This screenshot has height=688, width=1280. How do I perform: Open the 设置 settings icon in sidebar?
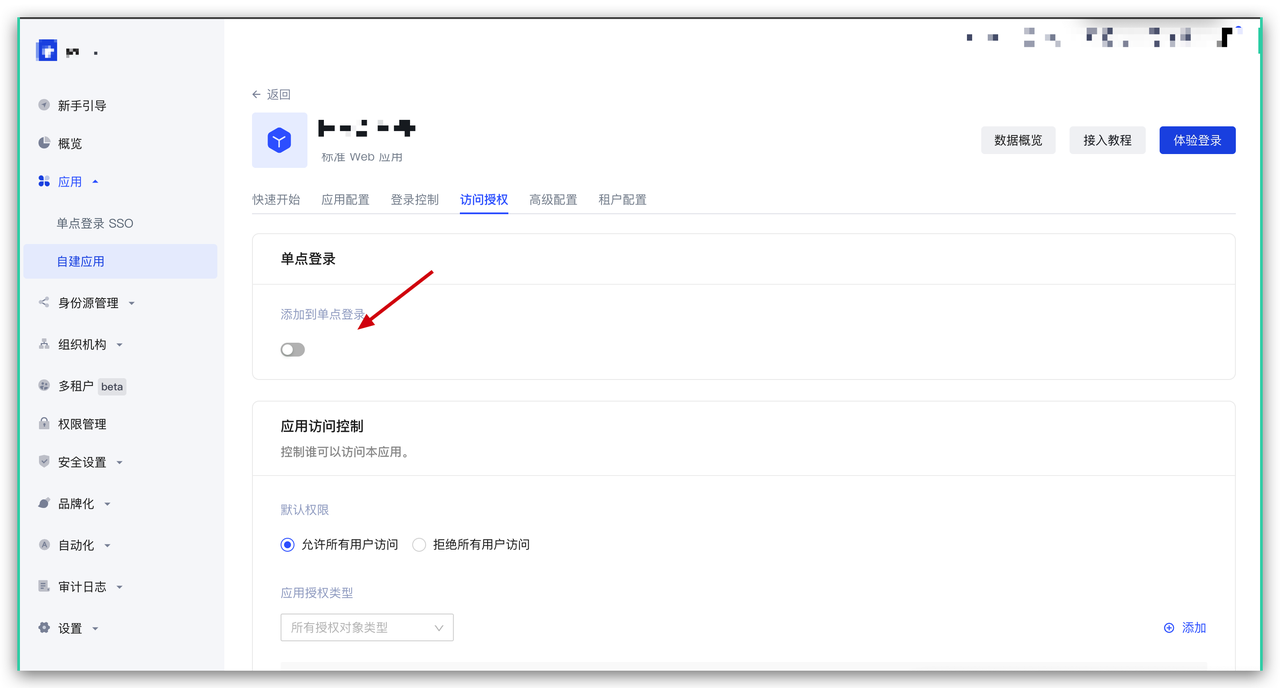pyautogui.click(x=43, y=628)
